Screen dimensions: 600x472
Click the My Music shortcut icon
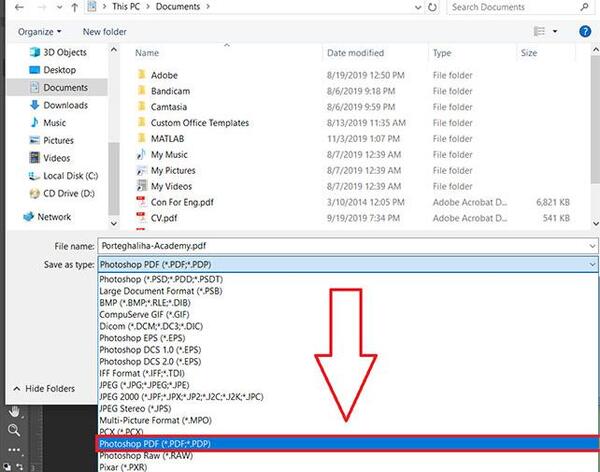pos(141,154)
